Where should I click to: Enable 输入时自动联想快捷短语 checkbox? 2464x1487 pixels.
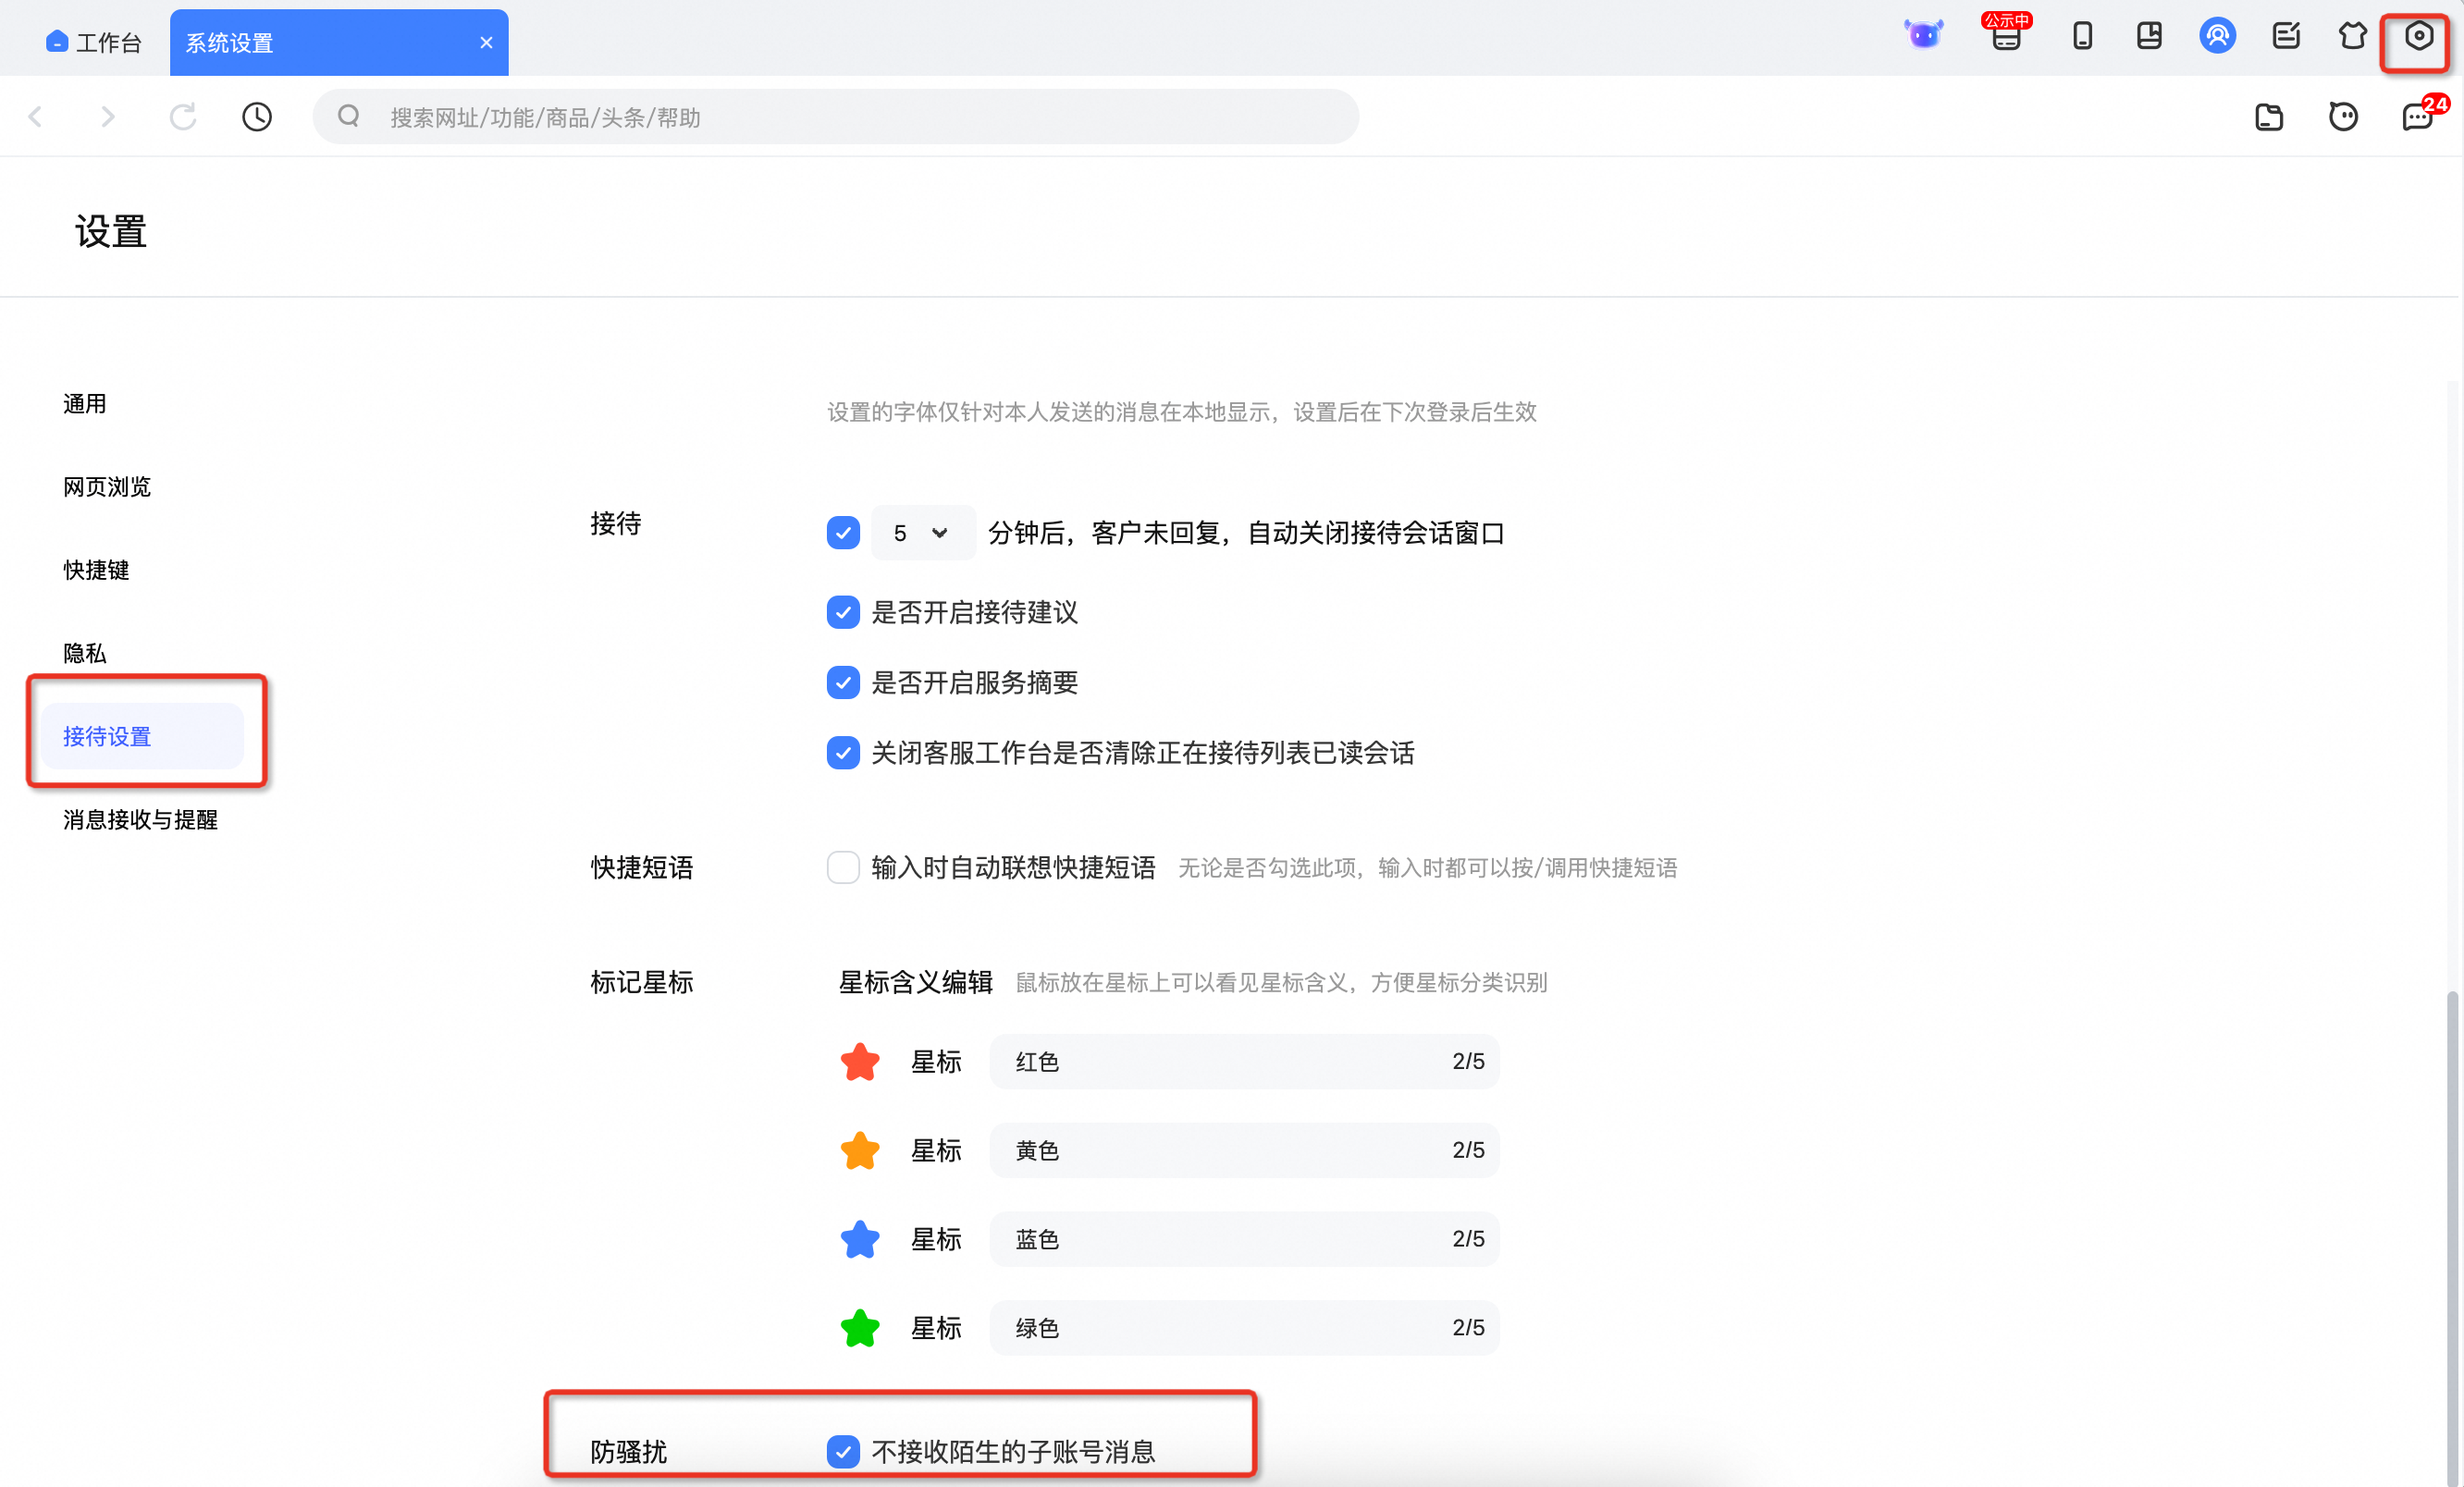[x=843, y=868]
